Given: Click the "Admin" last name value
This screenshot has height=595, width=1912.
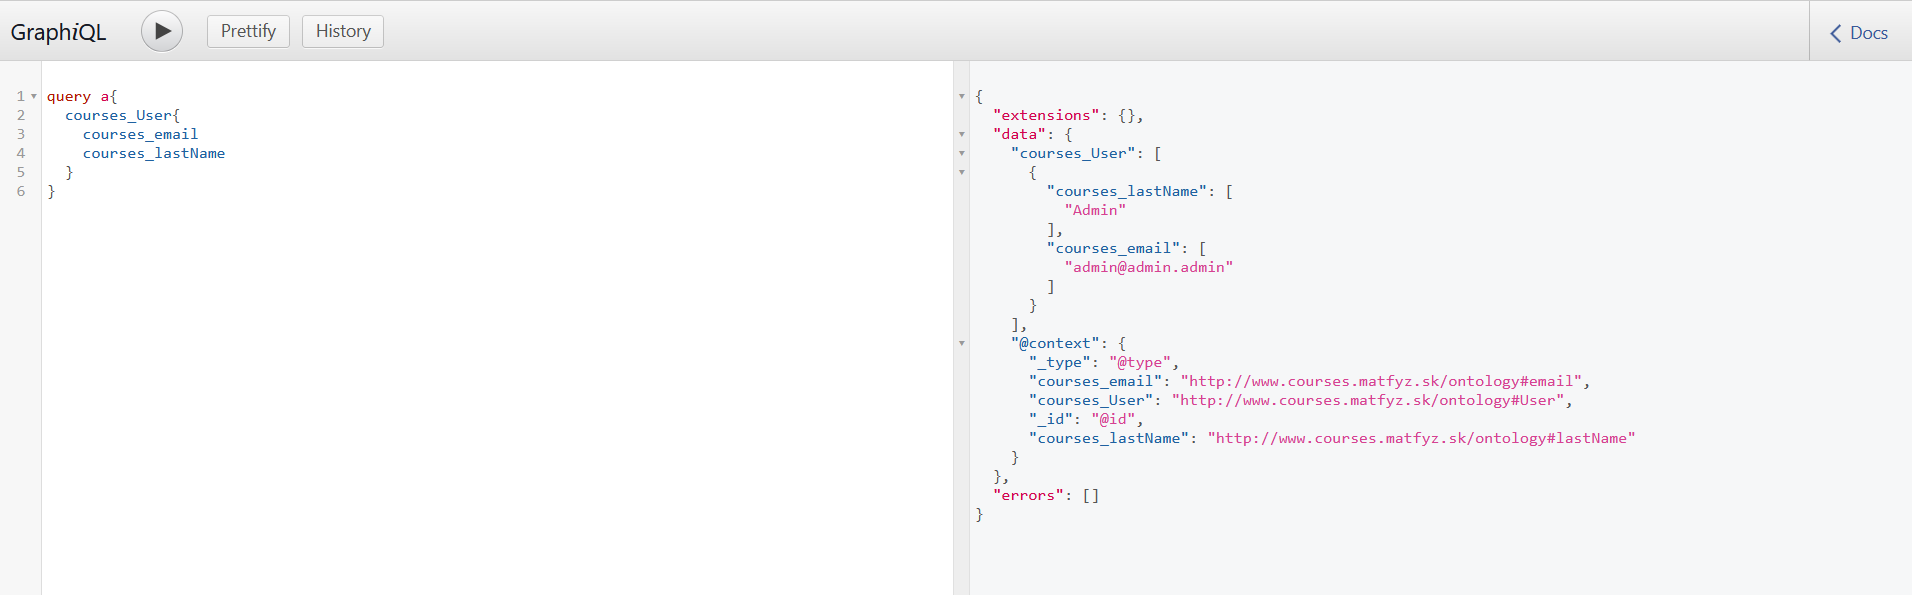Looking at the screenshot, I should coord(1095,211).
